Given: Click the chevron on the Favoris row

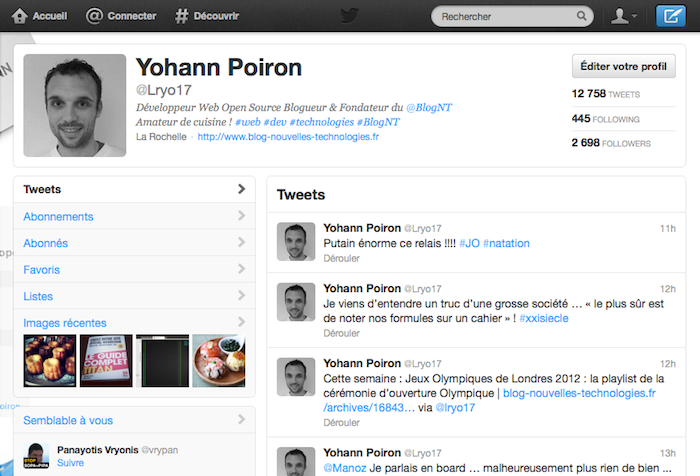Looking at the screenshot, I should click(x=242, y=268).
